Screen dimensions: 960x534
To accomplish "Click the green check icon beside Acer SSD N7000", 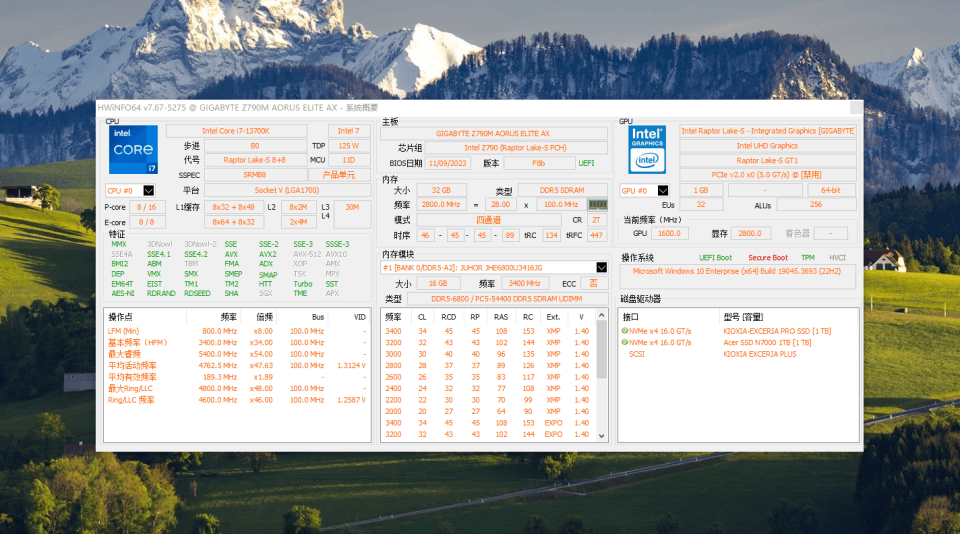I will point(624,342).
